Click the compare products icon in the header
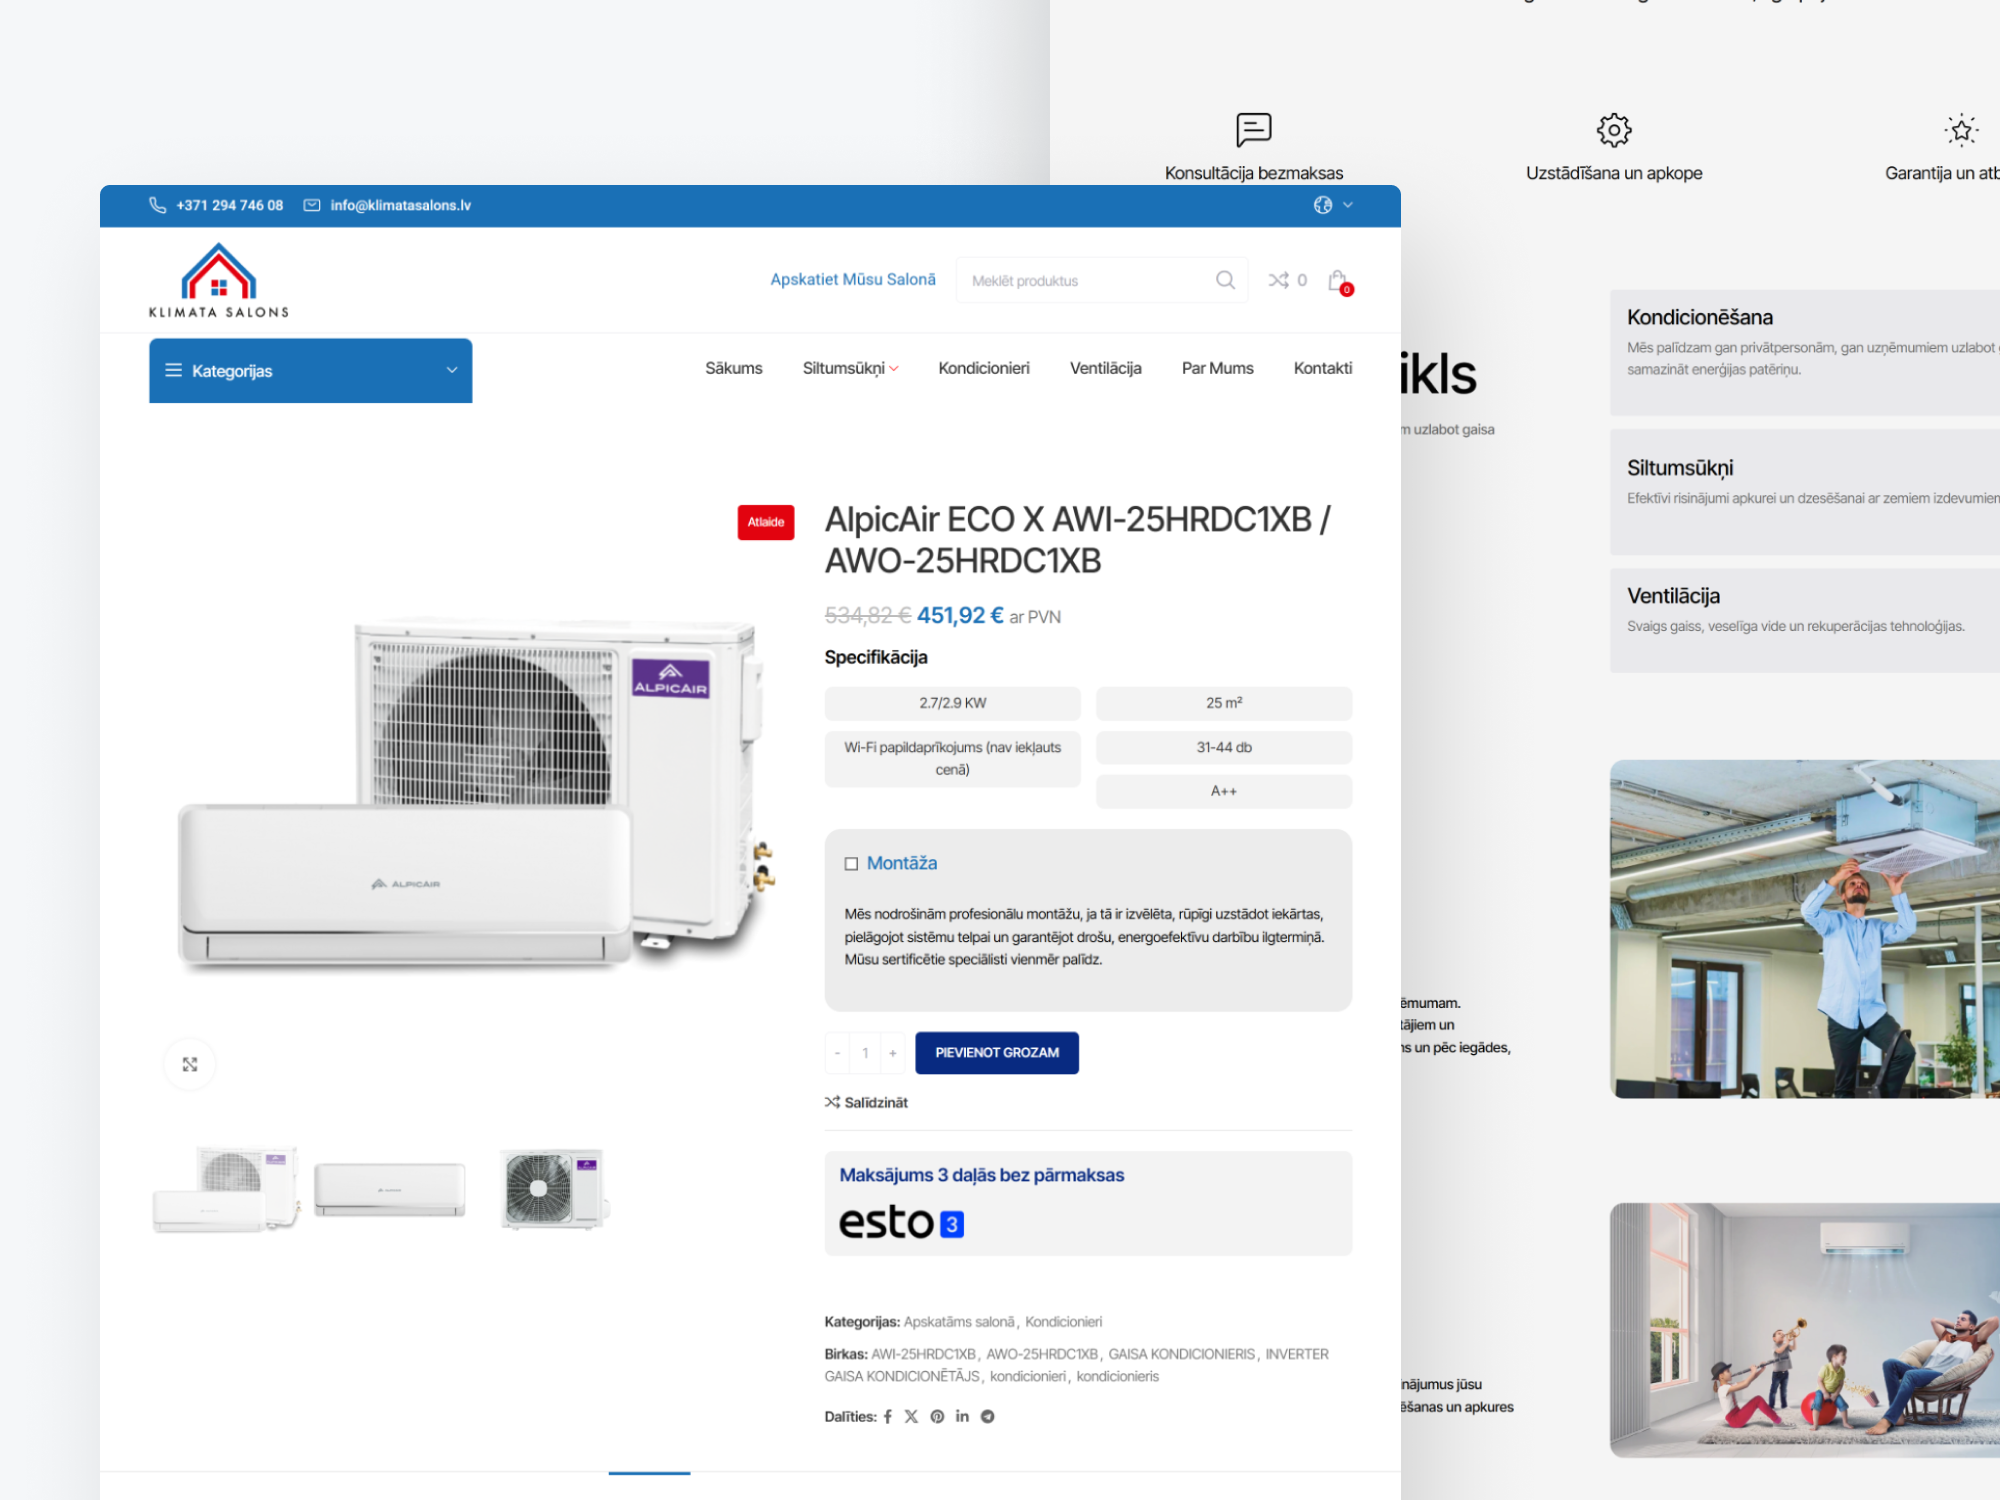This screenshot has width=2000, height=1500. pos(1280,280)
